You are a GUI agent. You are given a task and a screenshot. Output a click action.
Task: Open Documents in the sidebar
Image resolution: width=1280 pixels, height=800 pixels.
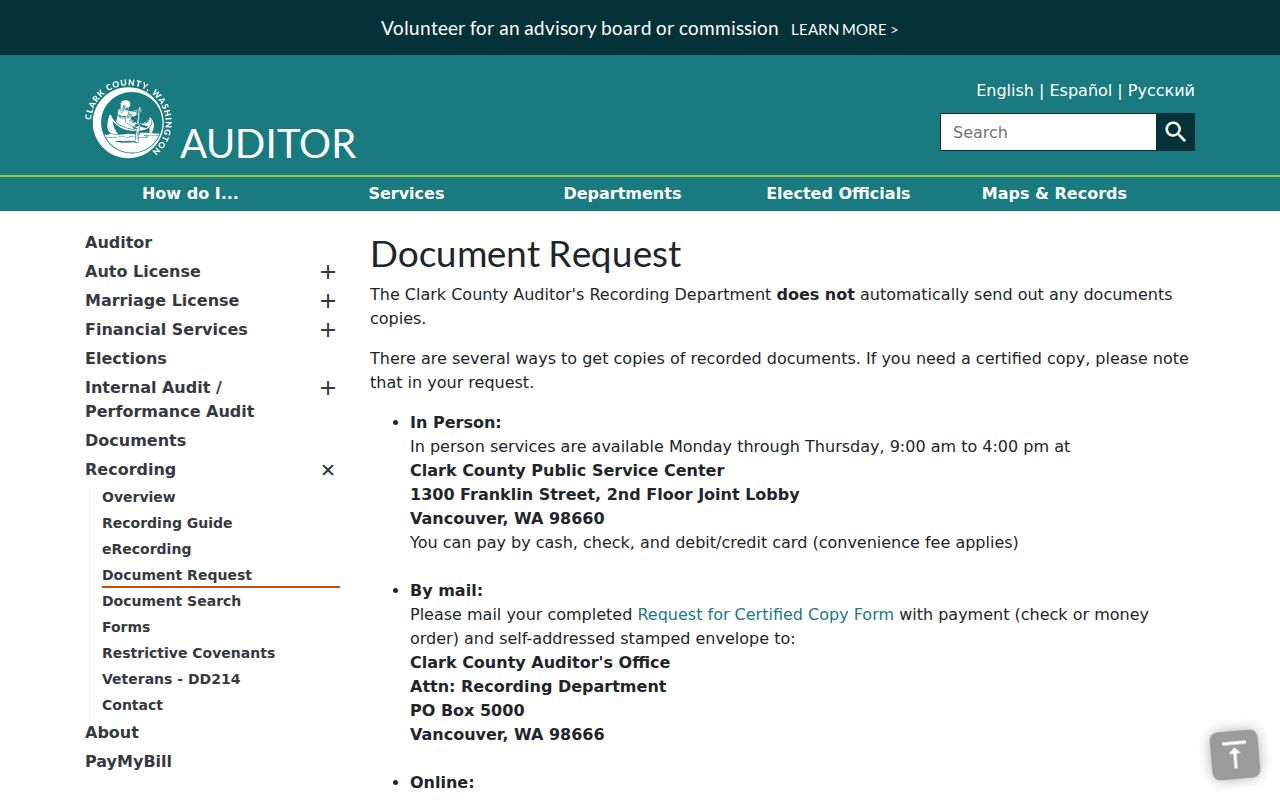135,440
